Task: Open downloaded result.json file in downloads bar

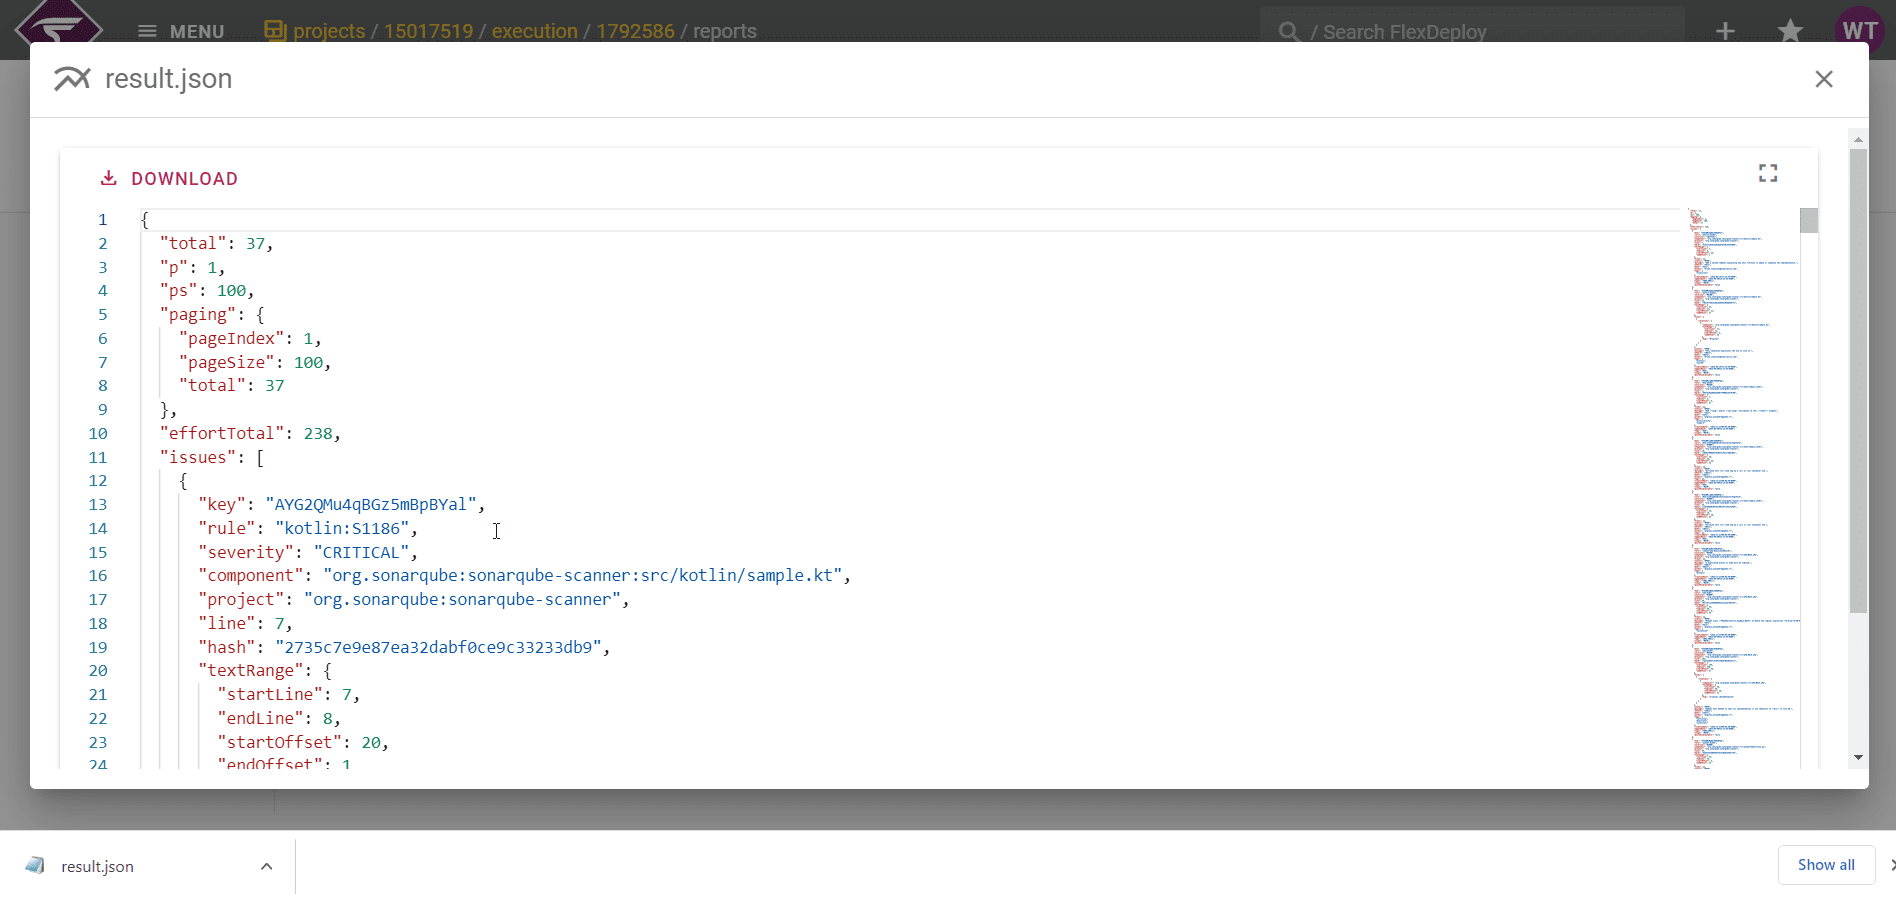Action: tap(97, 866)
